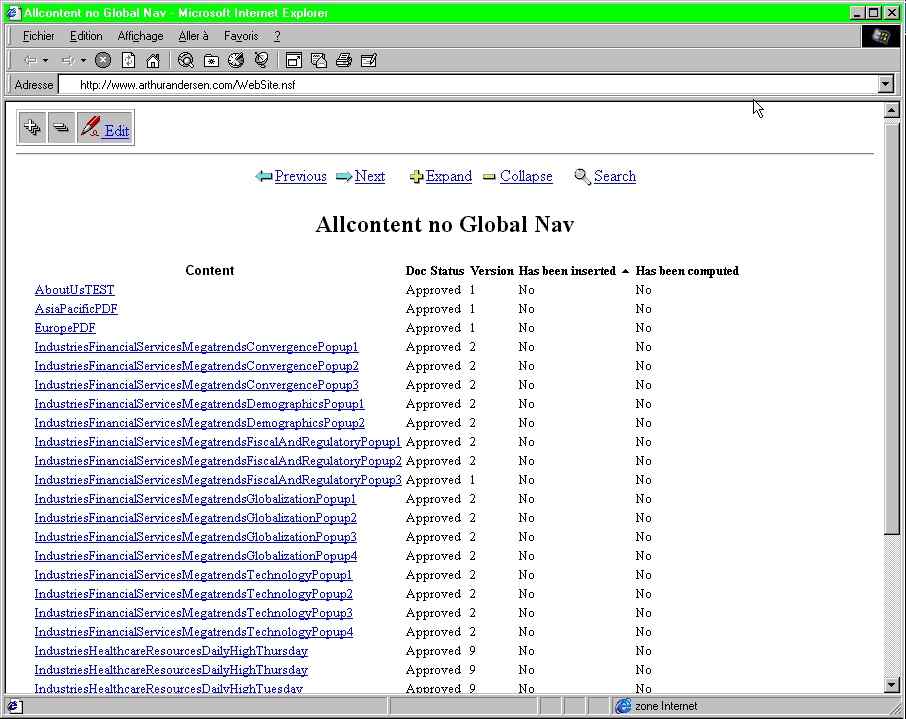The width and height of the screenshot is (906, 719).
Task: Click the Collapse link text
Action: [526, 176]
